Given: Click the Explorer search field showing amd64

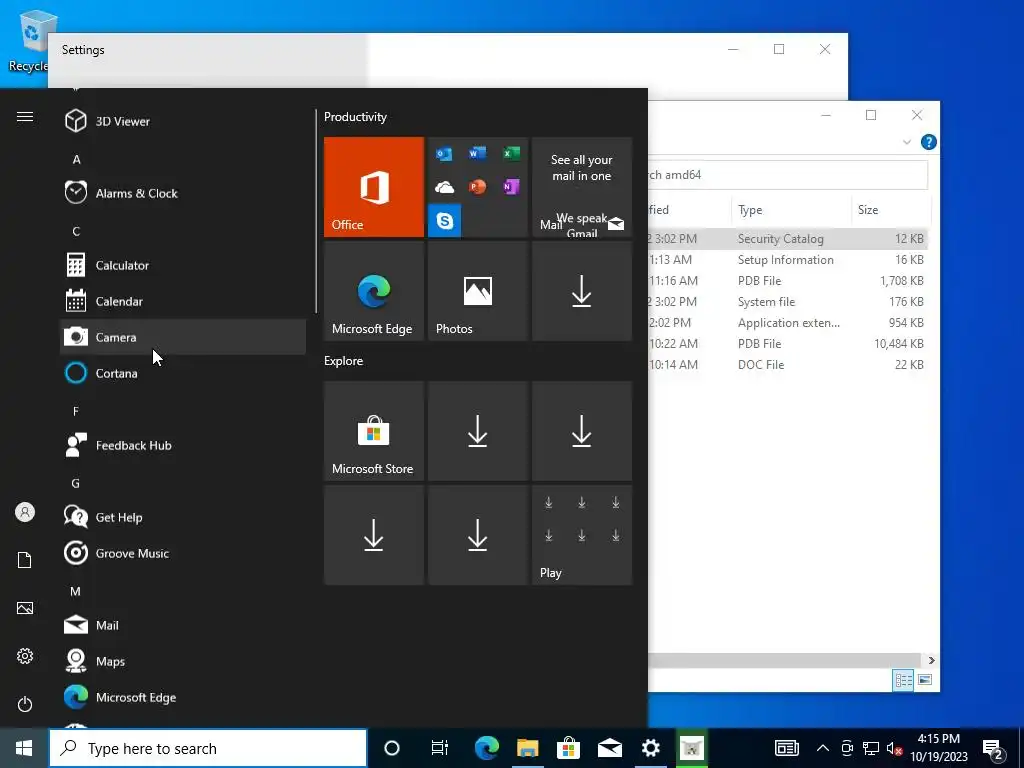Looking at the screenshot, I should click(x=788, y=175).
